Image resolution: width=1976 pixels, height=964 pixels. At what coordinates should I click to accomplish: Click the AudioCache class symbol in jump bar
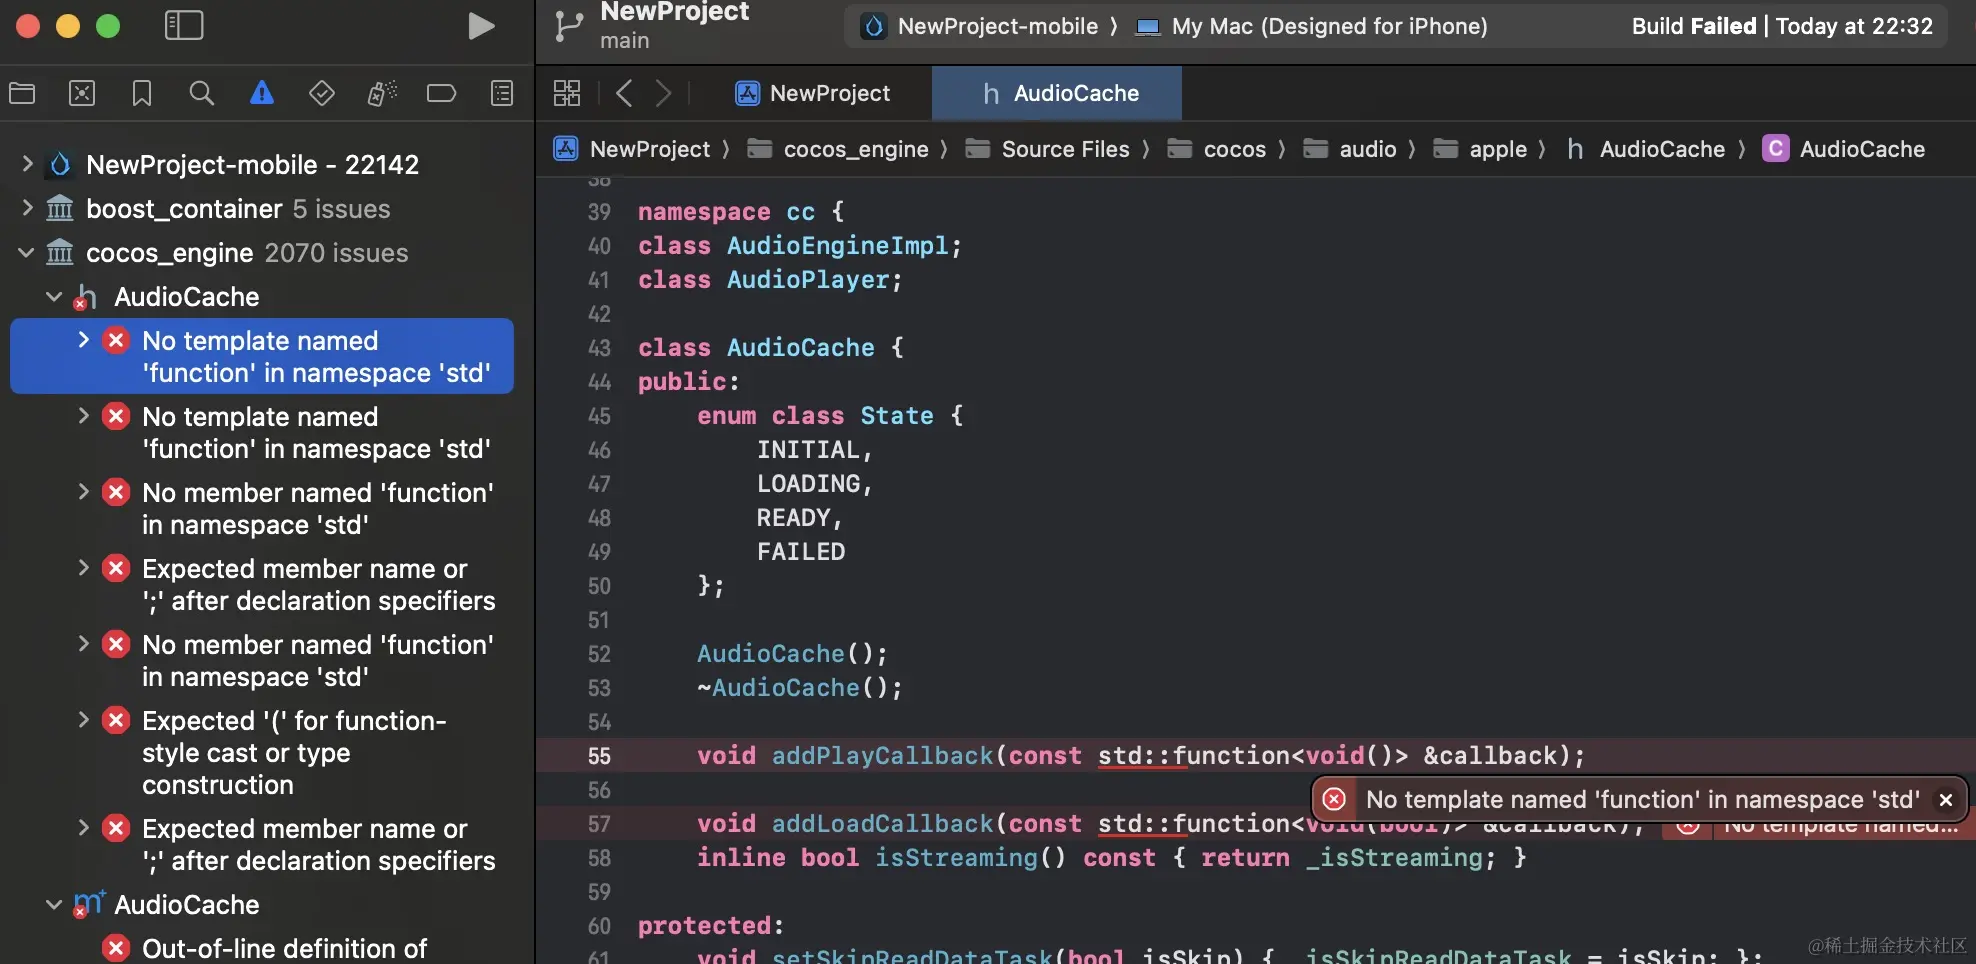coord(1843,149)
